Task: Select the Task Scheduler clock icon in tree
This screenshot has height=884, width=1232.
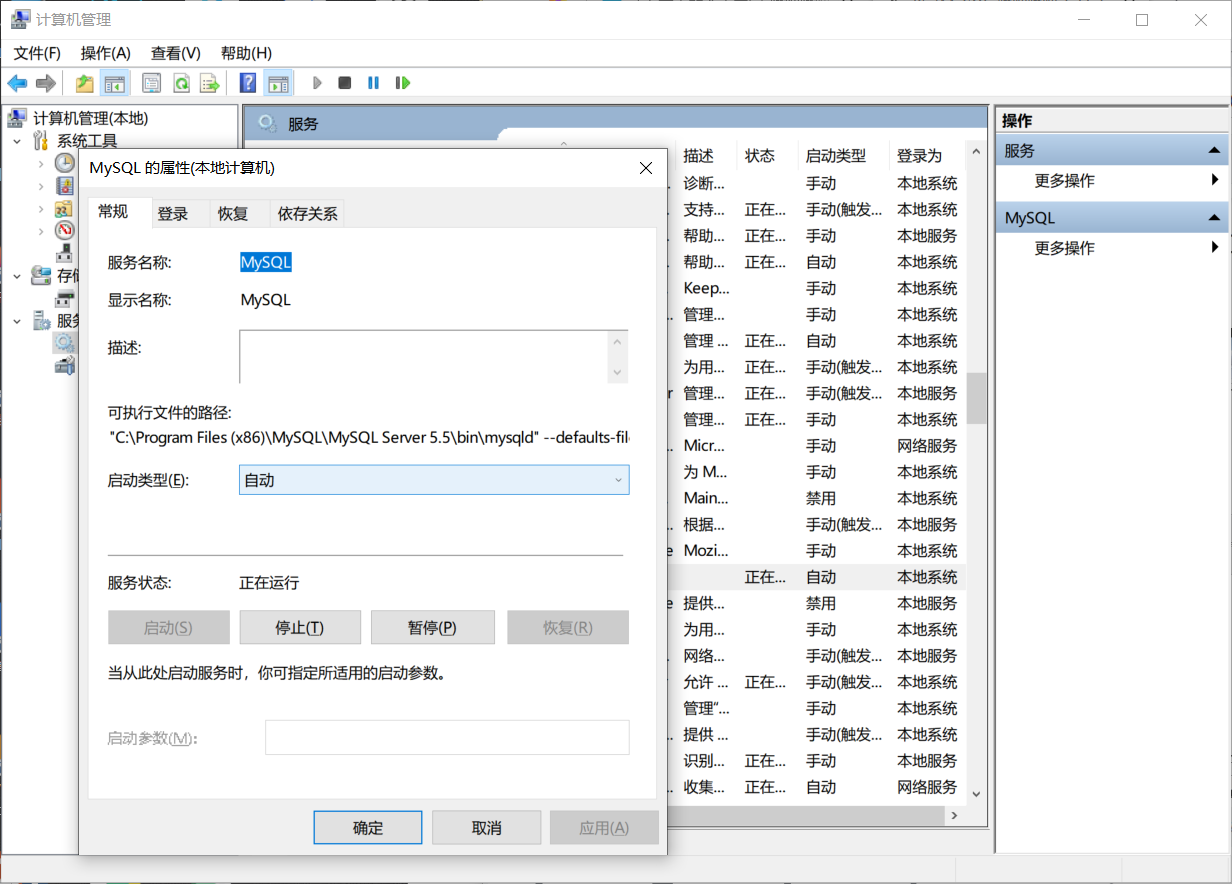Action: click(x=65, y=162)
